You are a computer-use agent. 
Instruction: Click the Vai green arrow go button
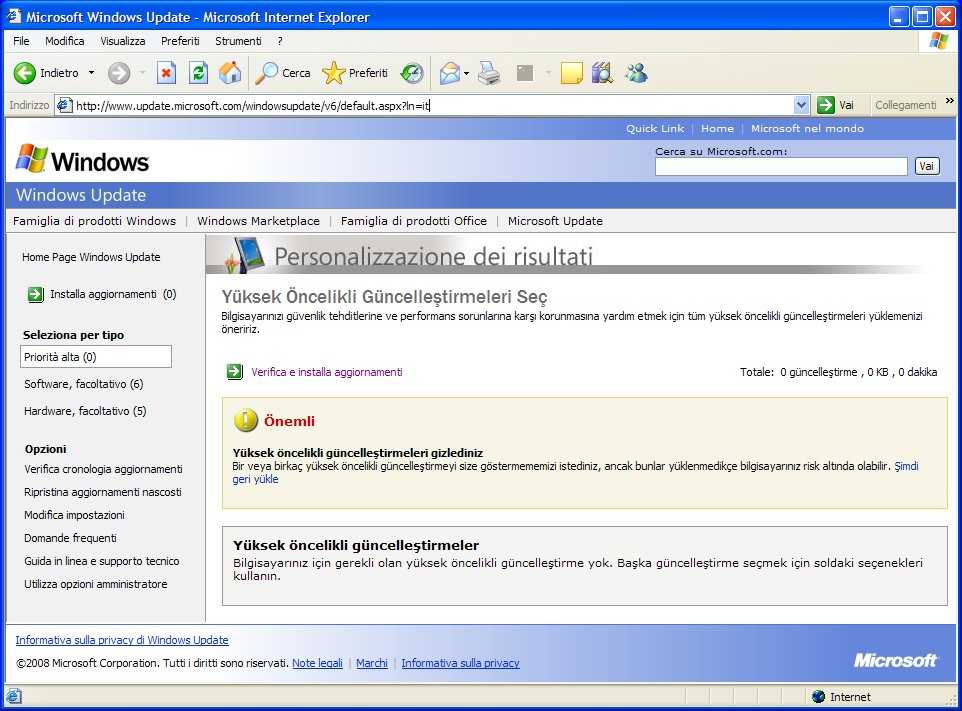click(826, 105)
